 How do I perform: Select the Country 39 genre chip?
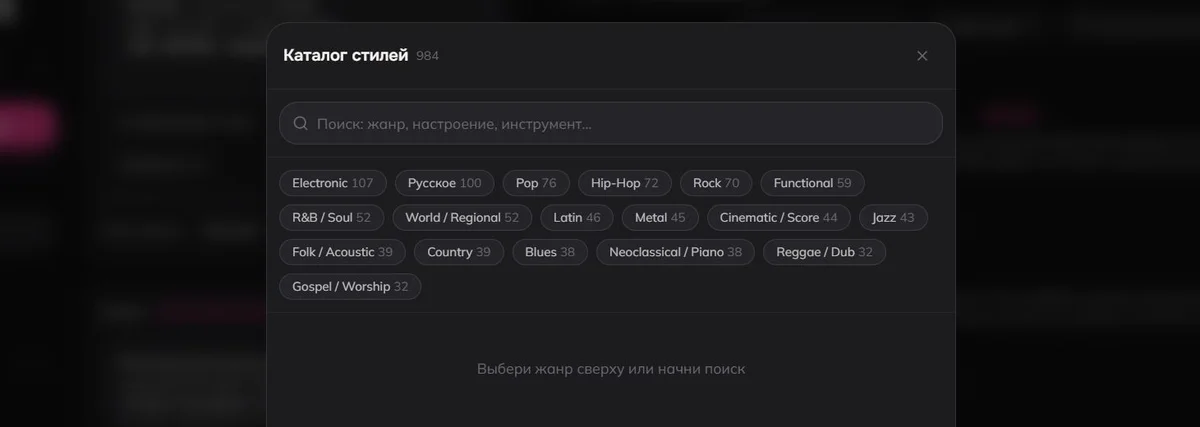click(459, 252)
